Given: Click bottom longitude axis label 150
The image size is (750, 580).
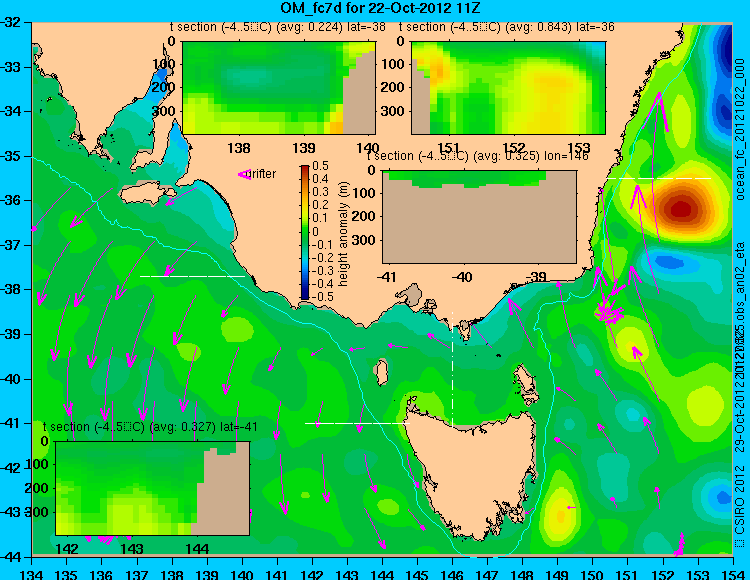Looking at the screenshot, I should click(x=592, y=574).
